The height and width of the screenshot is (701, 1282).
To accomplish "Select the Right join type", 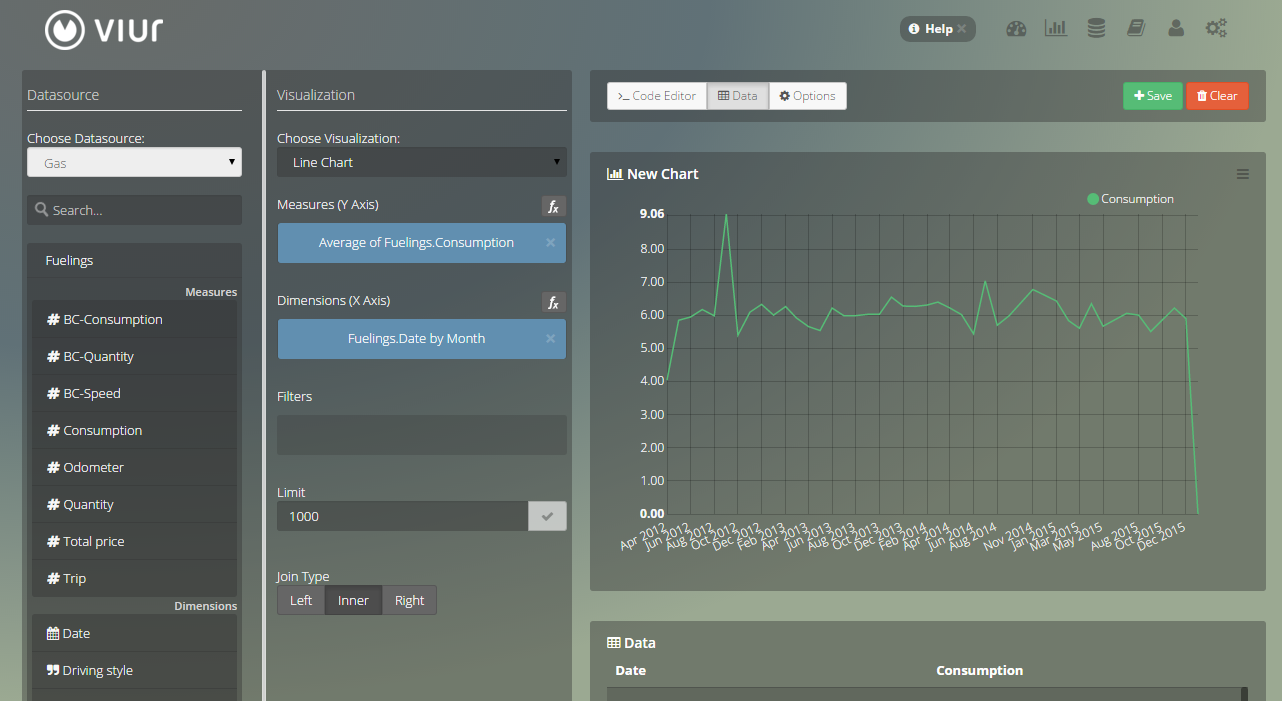I will pyautogui.click(x=409, y=601).
